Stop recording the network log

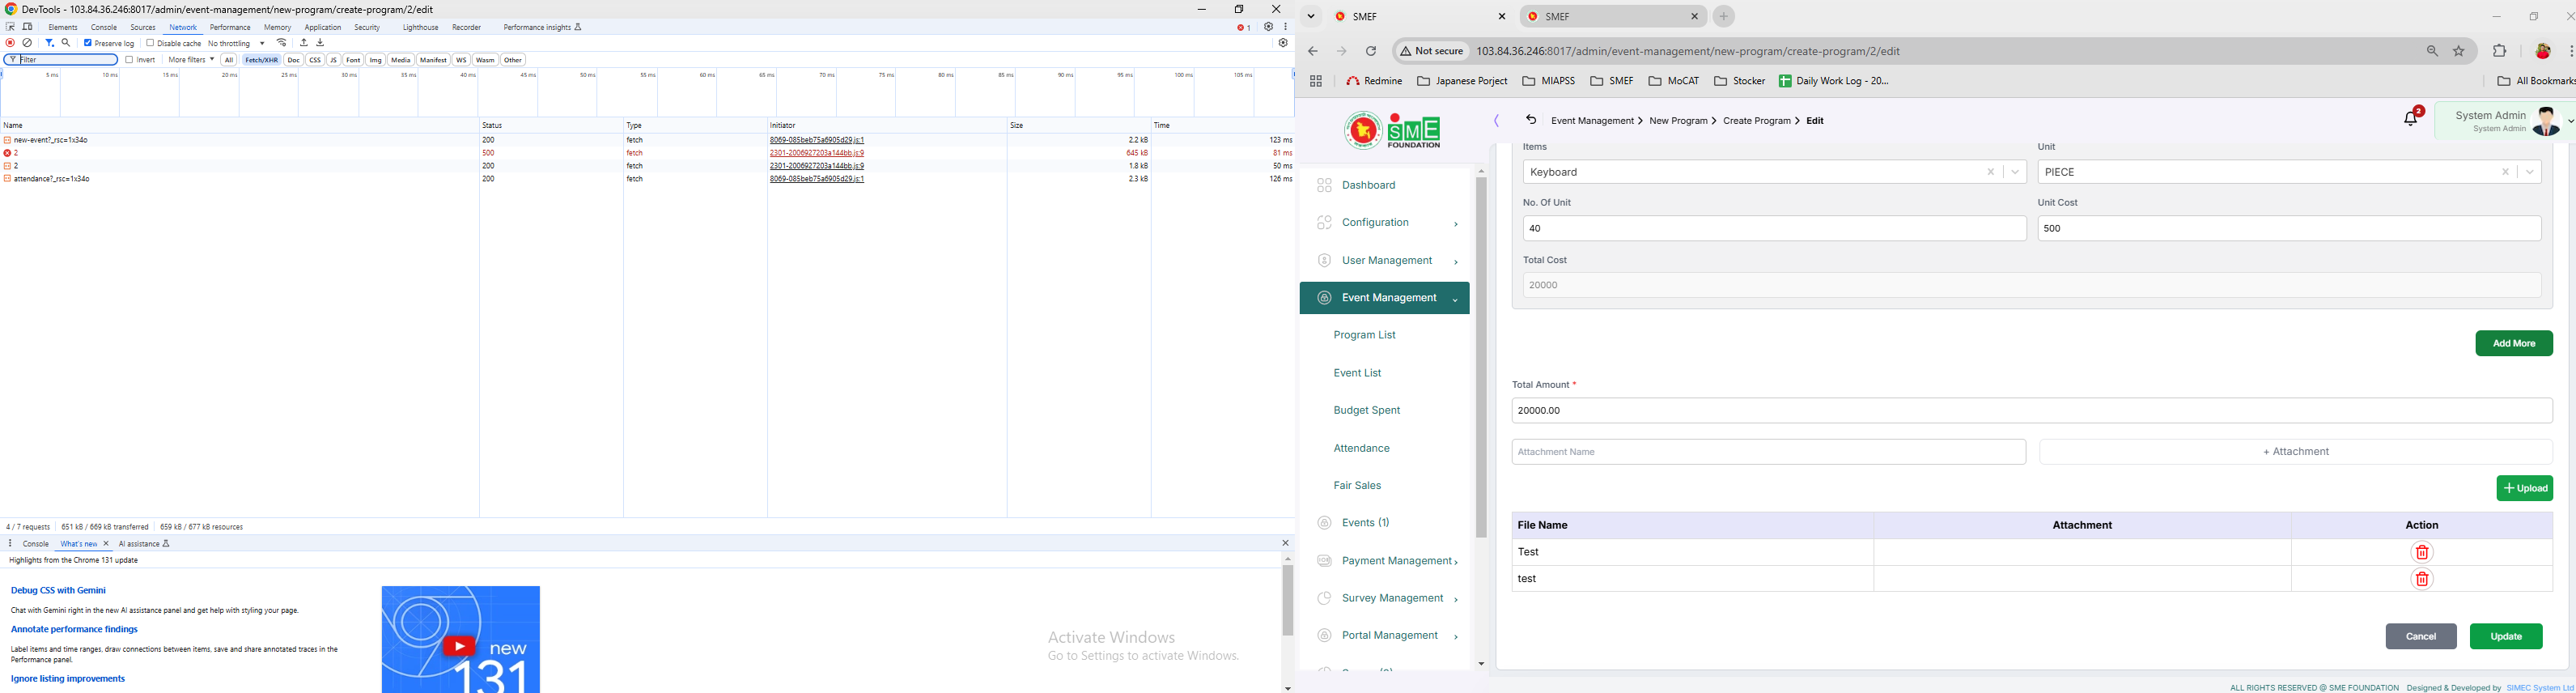tap(10, 43)
